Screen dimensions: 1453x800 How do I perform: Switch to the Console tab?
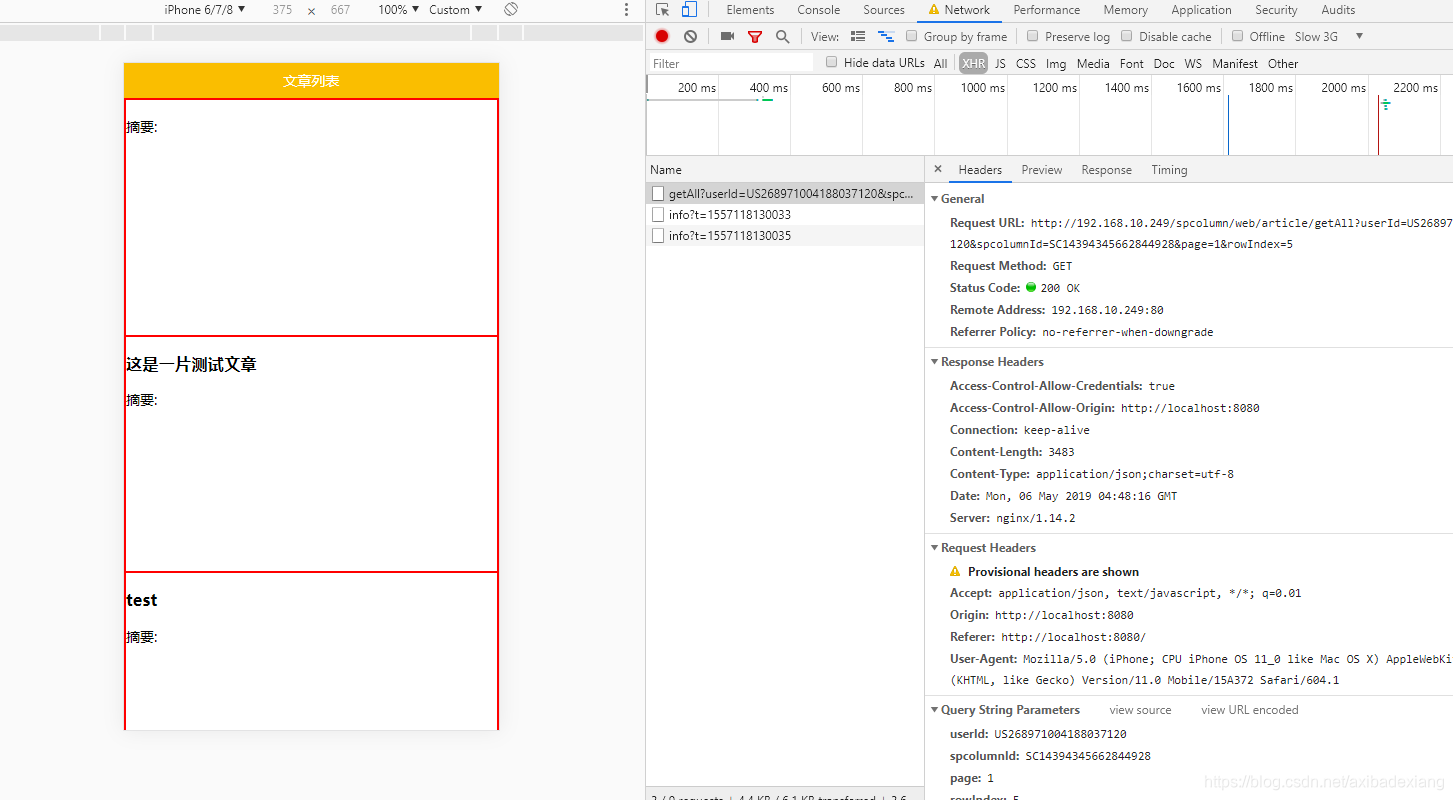pos(818,10)
